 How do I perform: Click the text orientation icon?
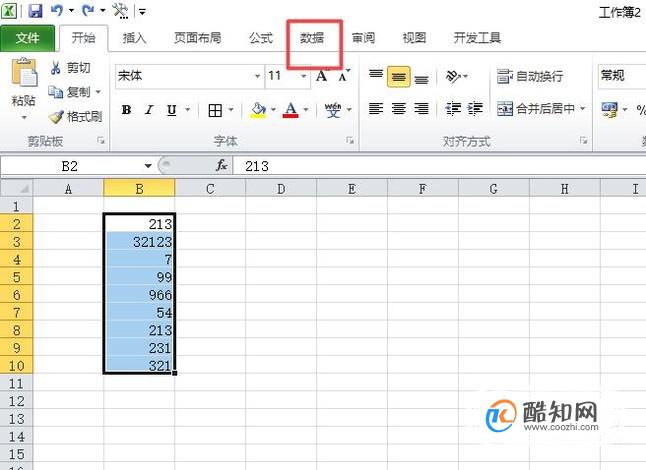pos(454,76)
